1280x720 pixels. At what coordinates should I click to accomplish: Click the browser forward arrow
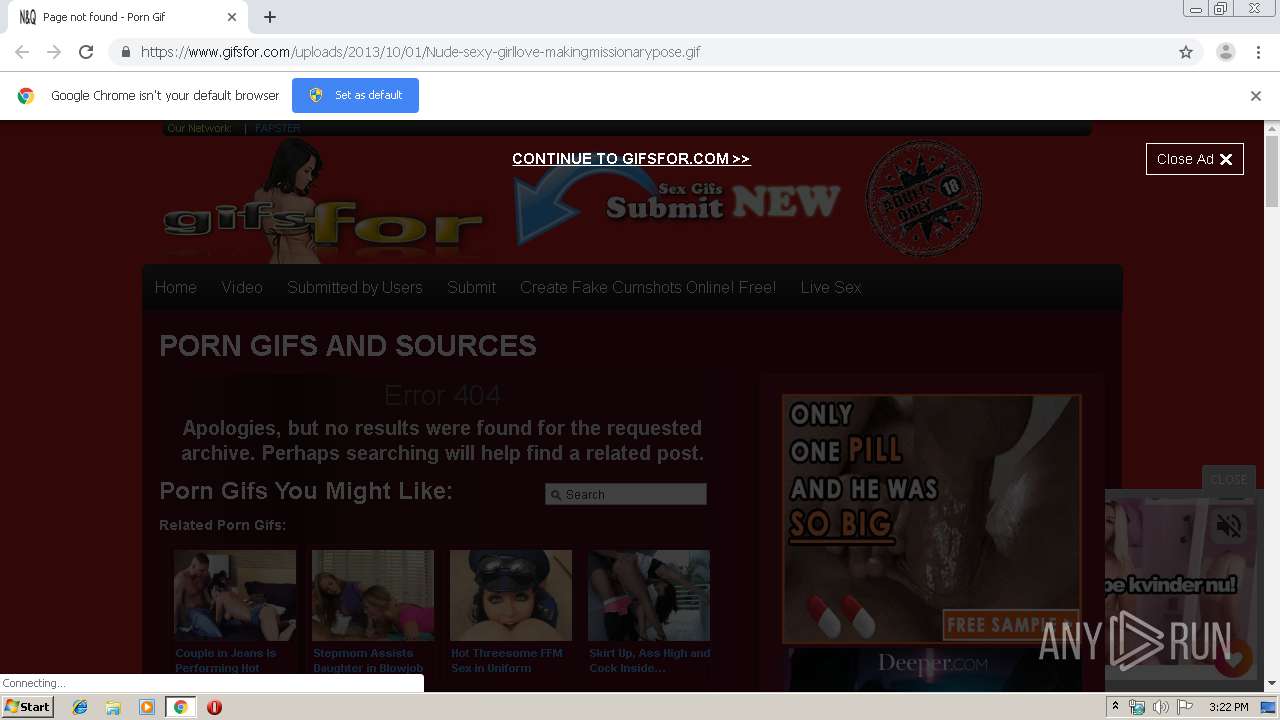click(x=54, y=52)
